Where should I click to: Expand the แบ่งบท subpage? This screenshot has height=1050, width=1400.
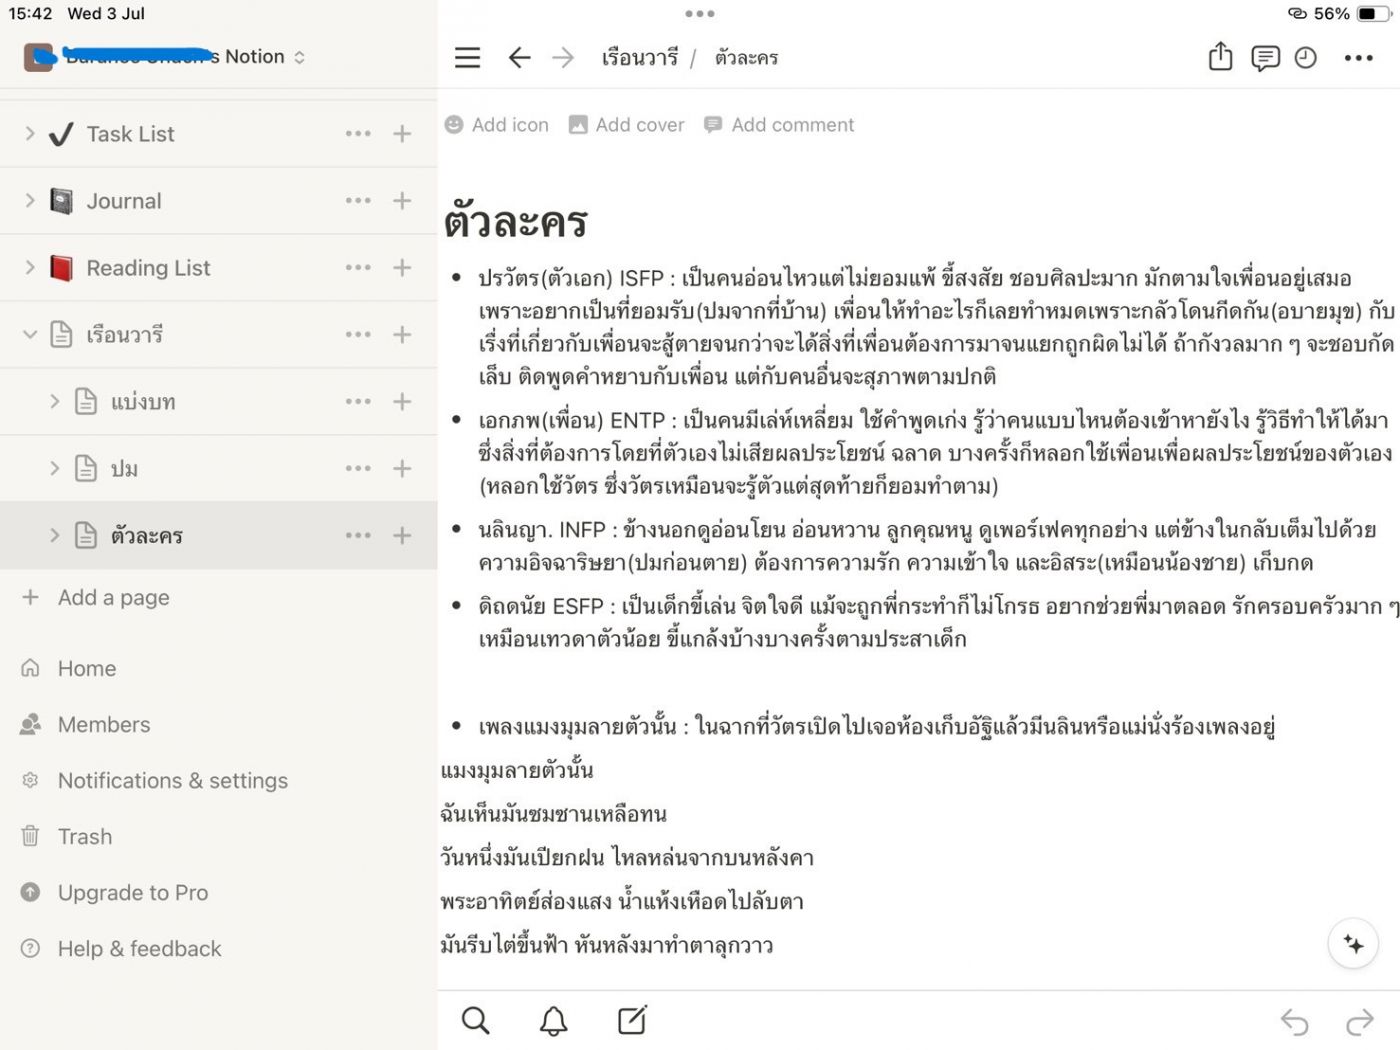55,402
